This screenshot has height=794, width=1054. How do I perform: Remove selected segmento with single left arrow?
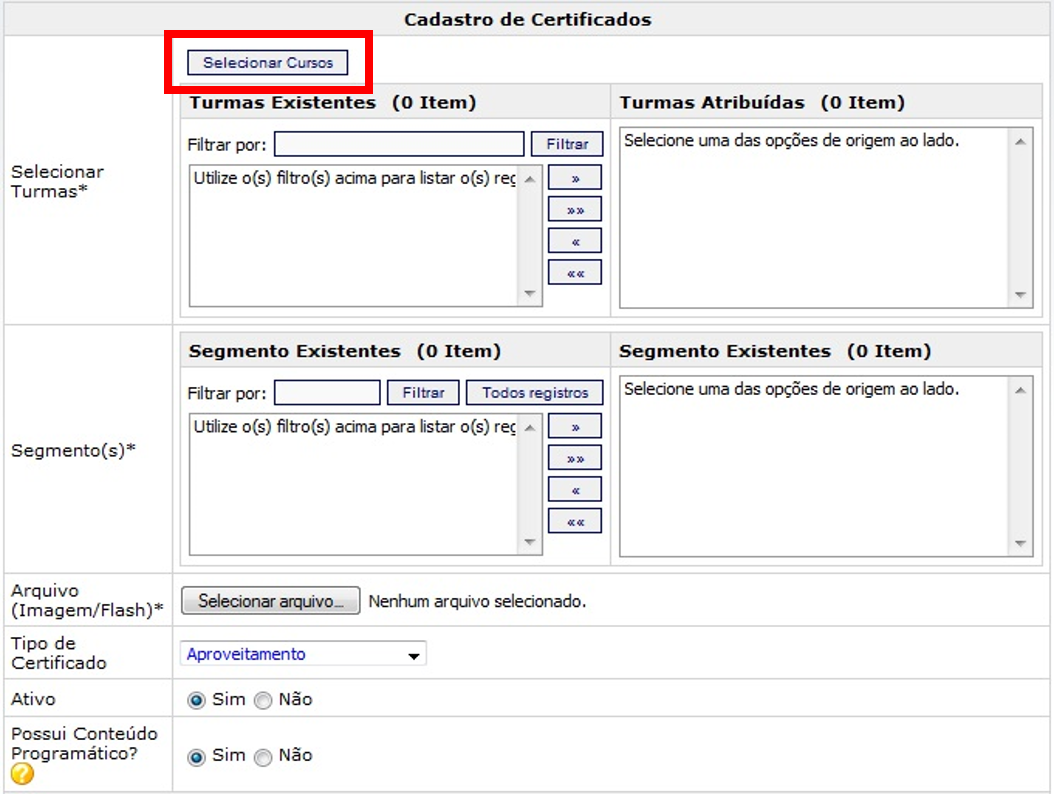point(575,490)
